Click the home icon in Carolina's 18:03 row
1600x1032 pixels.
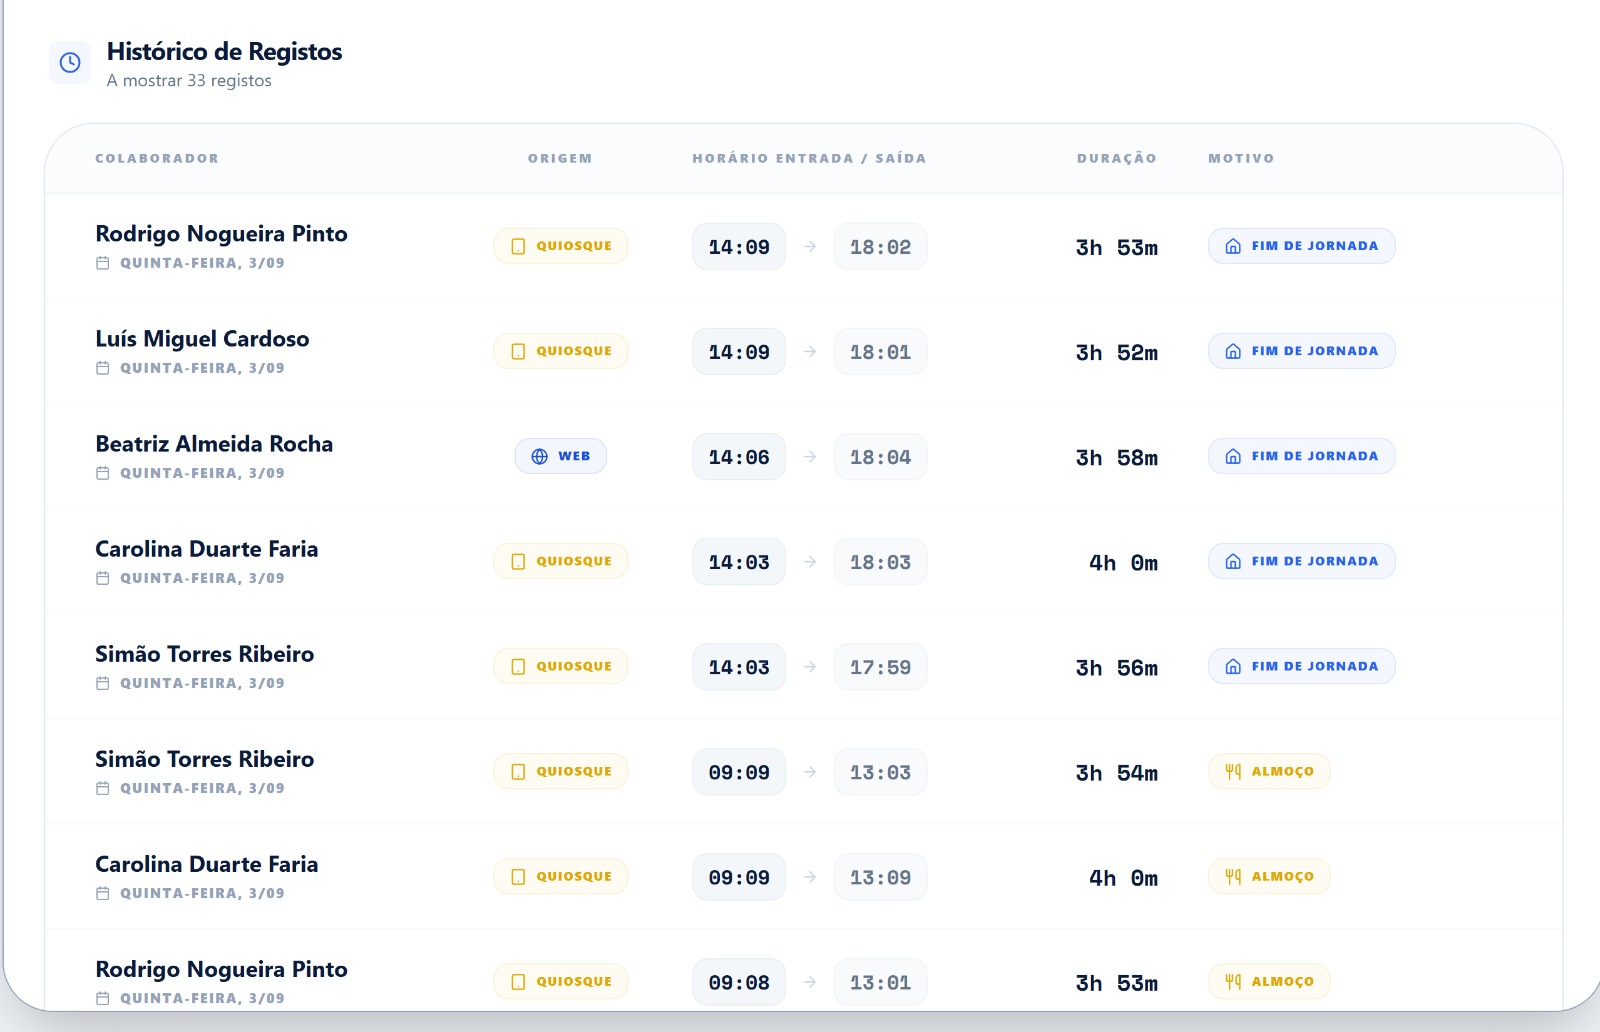(1233, 561)
